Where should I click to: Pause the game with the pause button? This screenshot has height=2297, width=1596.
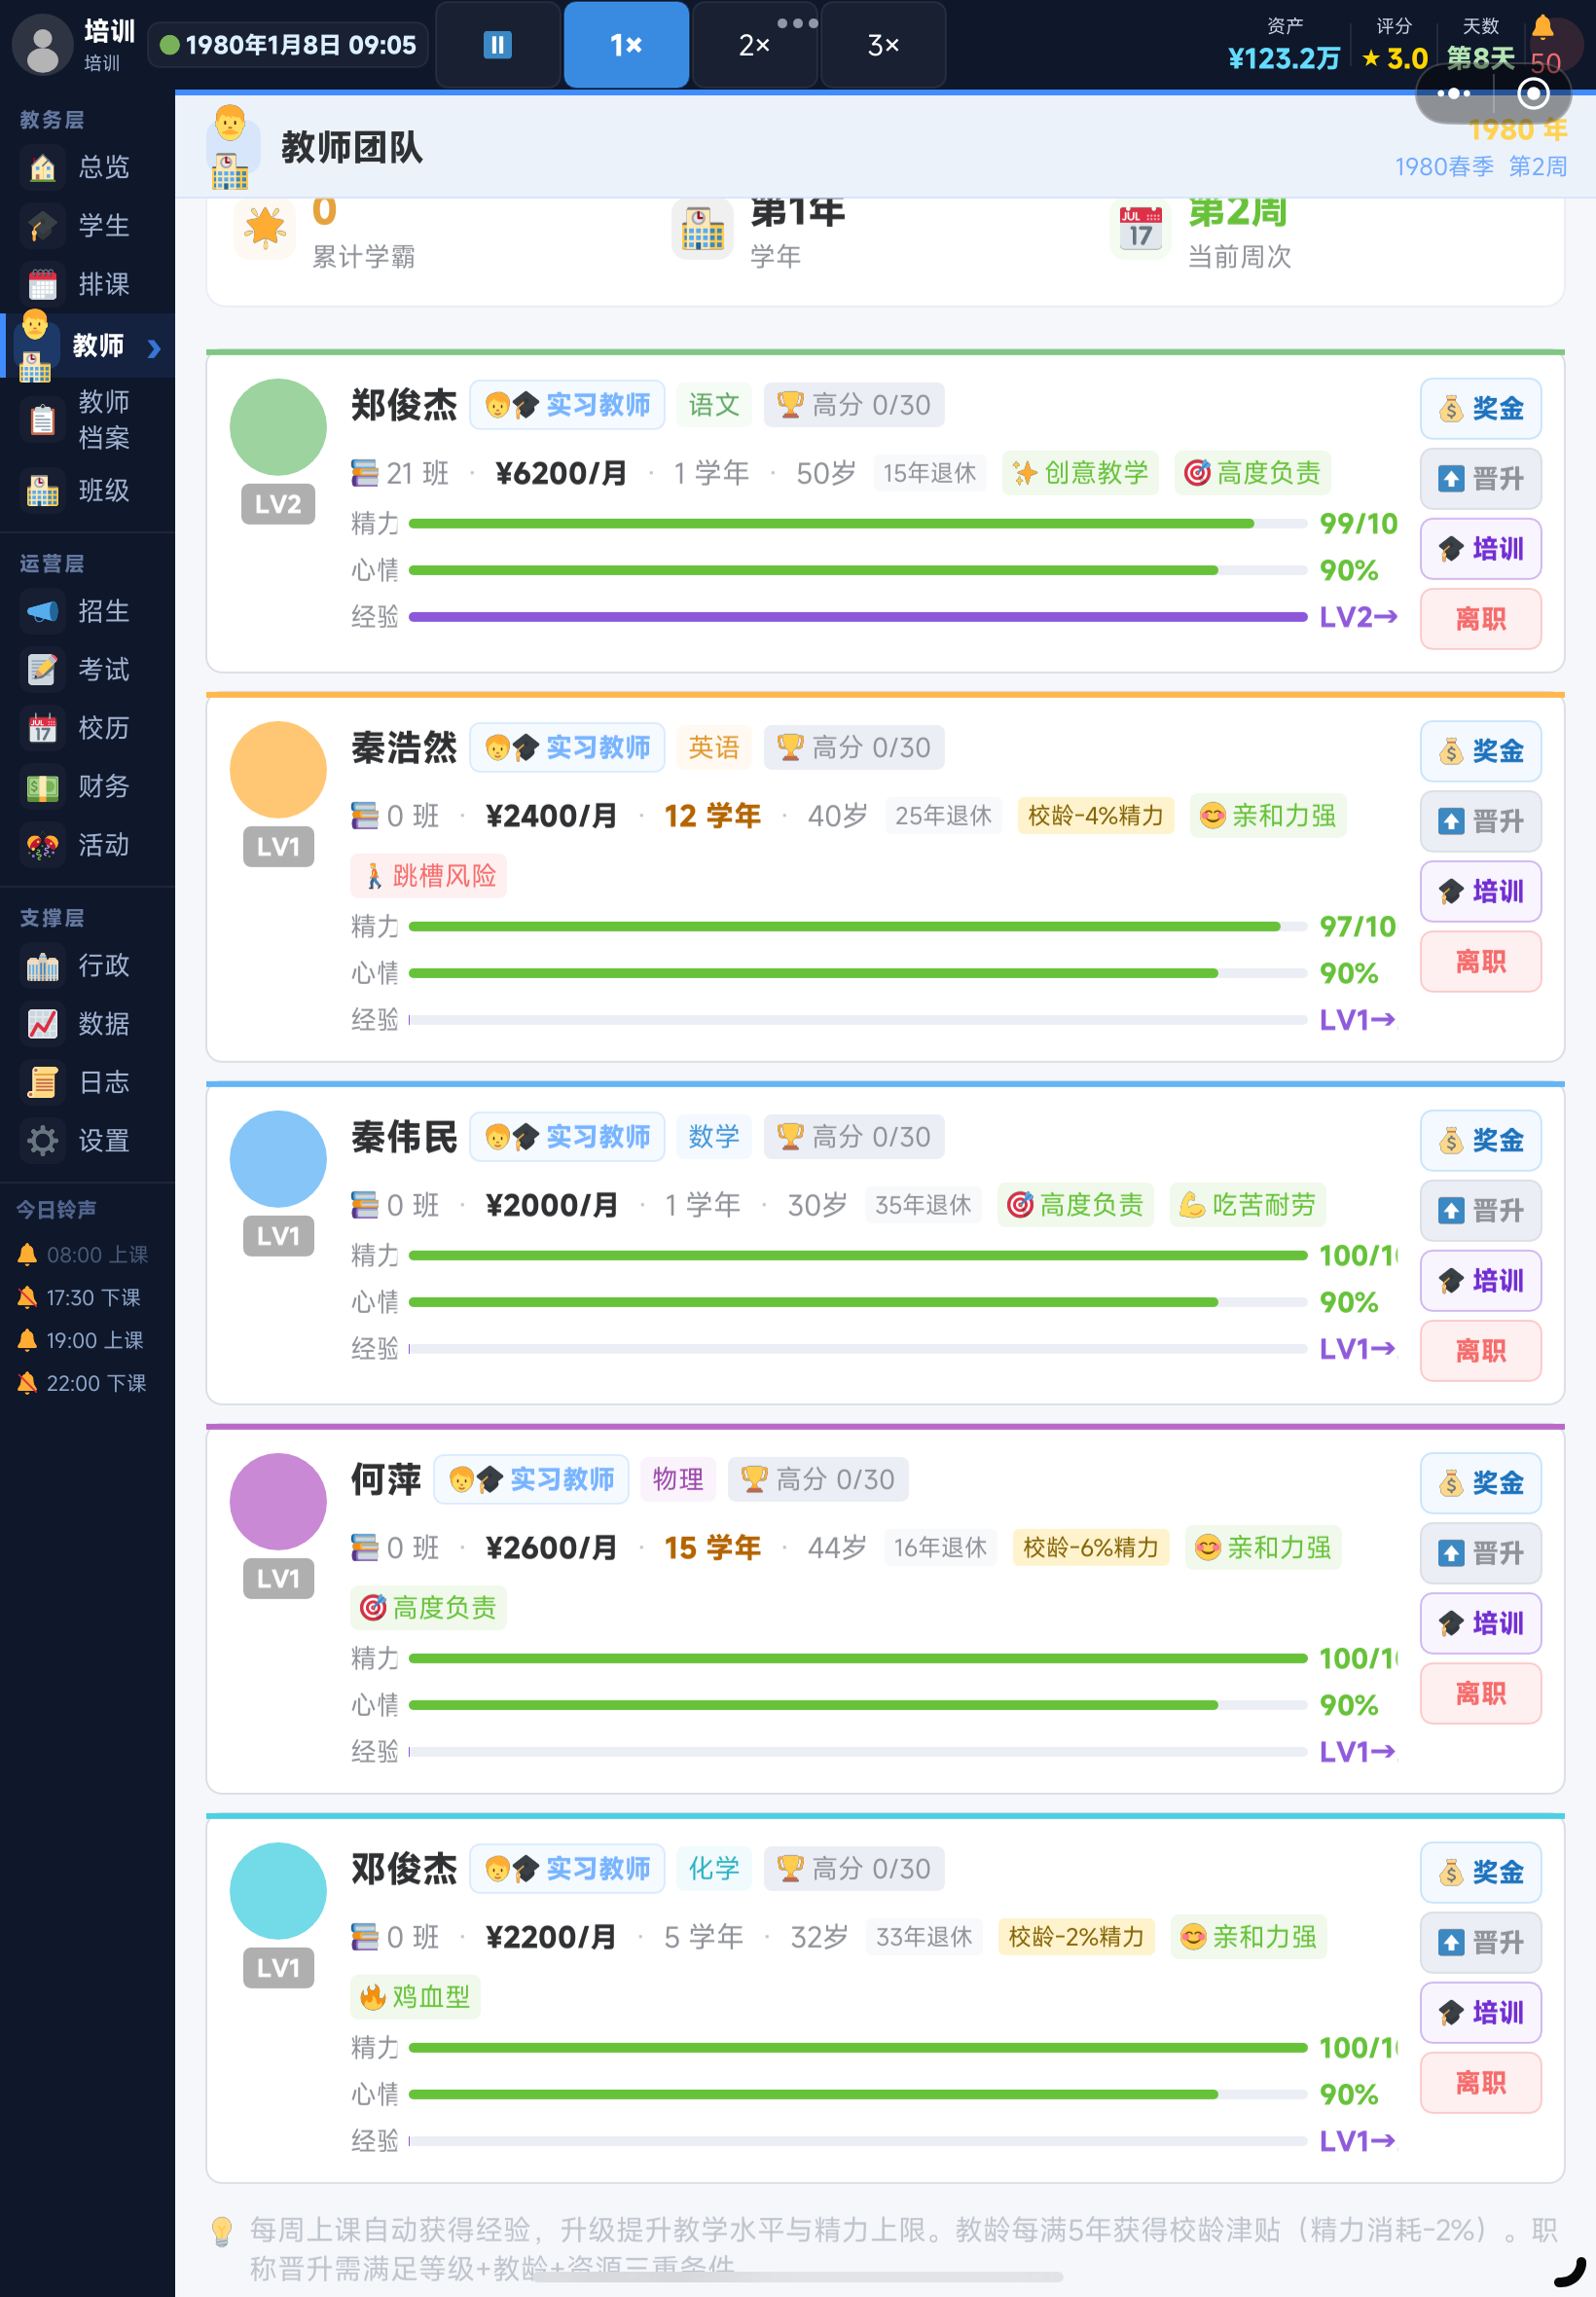497,45
